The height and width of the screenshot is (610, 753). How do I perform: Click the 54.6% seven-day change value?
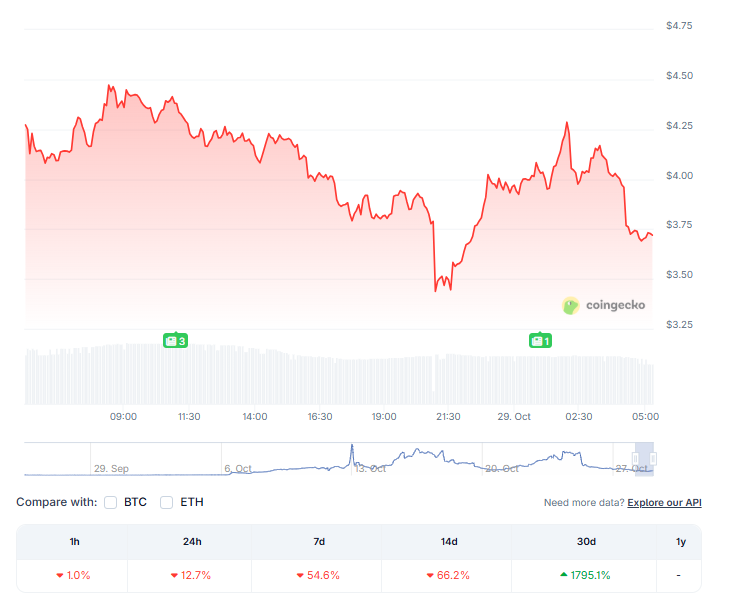coord(319,575)
